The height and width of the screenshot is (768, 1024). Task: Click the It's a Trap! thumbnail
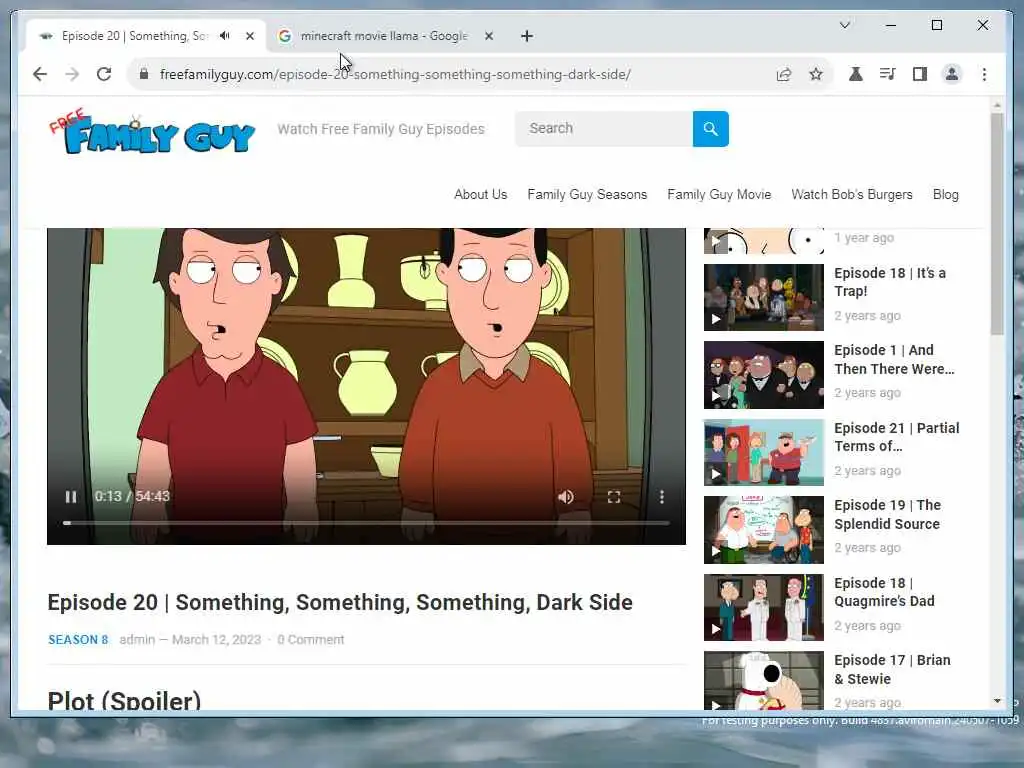pyautogui.click(x=763, y=297)
